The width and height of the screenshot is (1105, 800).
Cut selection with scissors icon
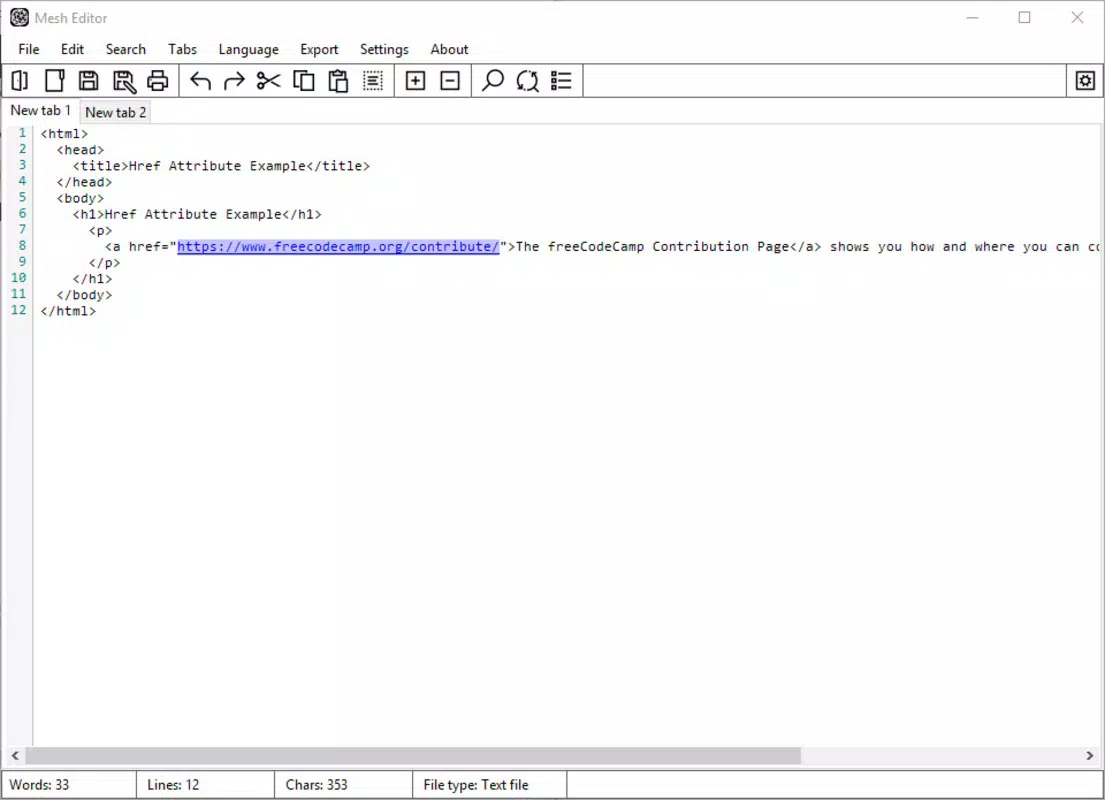268,81
